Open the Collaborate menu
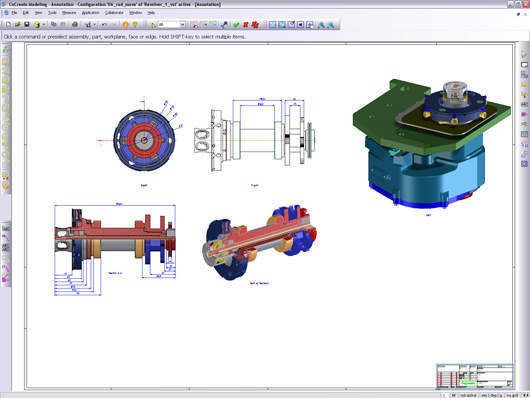This screenshot has height=398, width=530. tap(114, 13)
